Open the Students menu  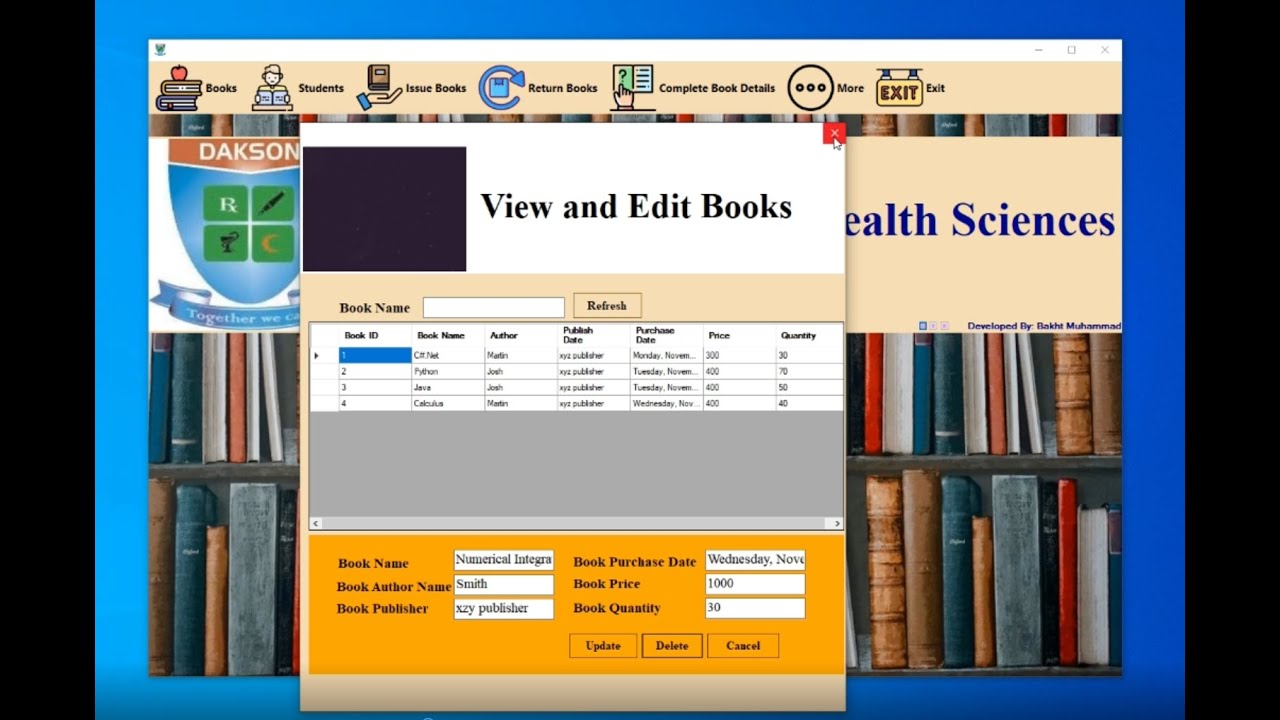point(298,88)
